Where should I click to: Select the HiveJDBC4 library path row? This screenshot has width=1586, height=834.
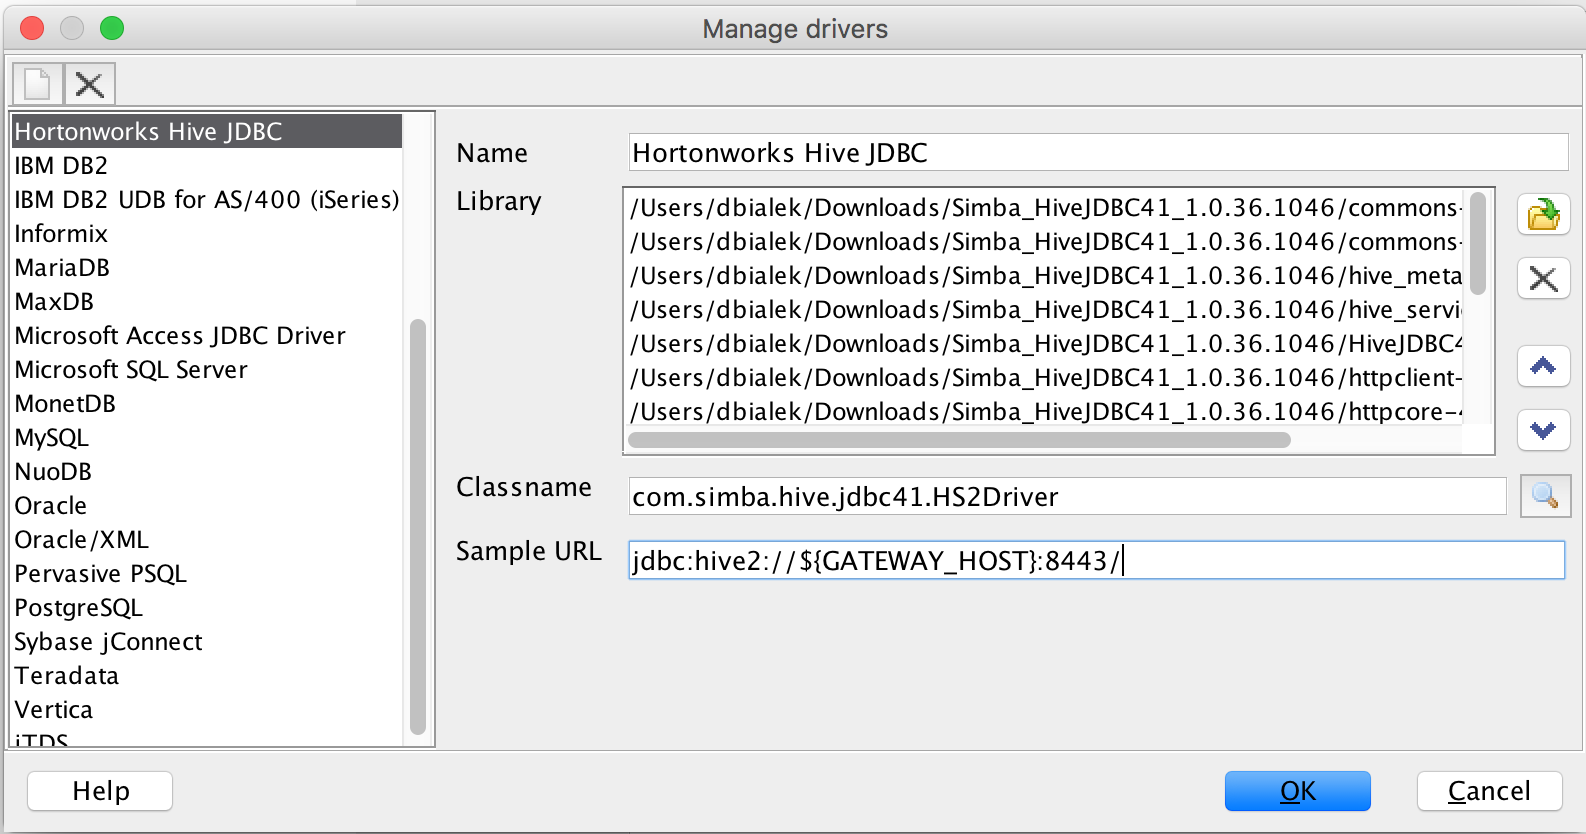(x=1044, y=343)
